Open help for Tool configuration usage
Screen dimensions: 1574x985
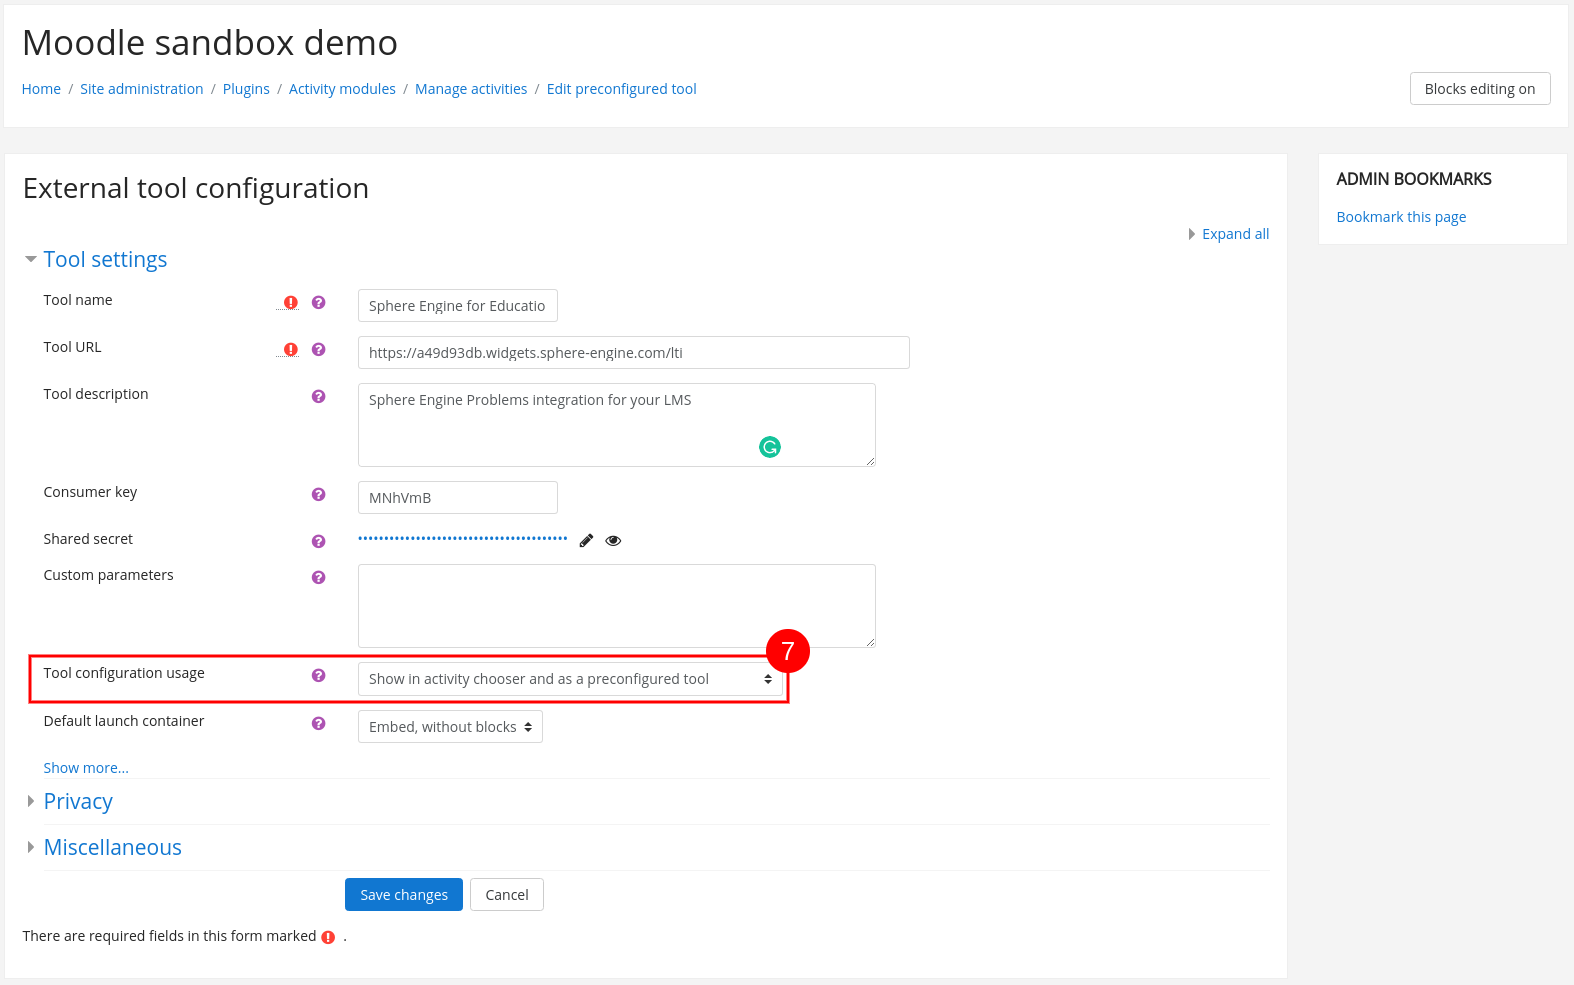click(318, 675)
